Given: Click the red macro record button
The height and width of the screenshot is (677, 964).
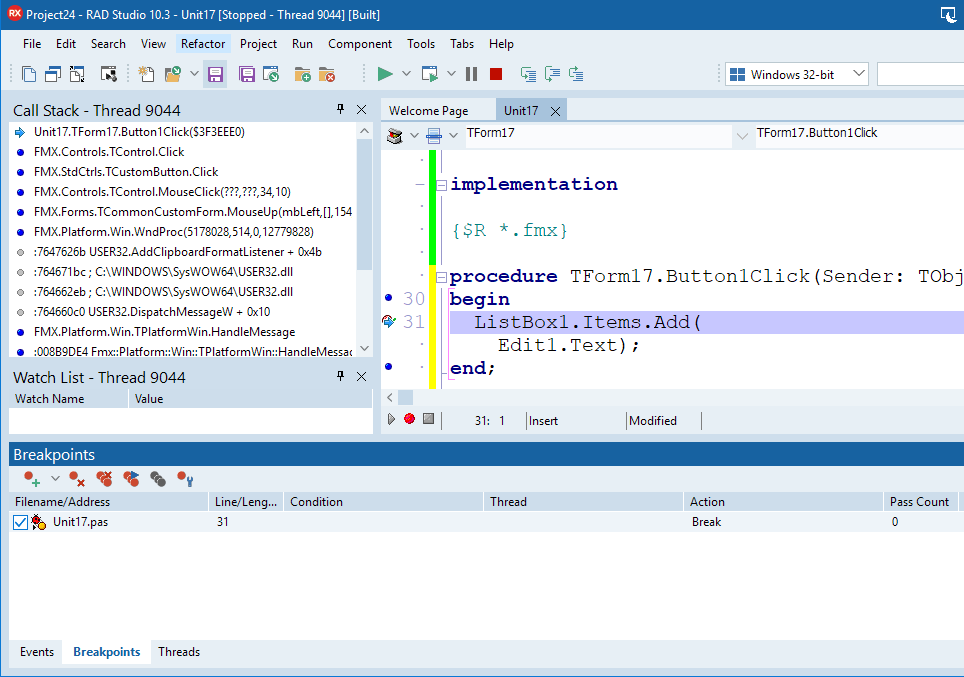Looking at the screenshot, I should pos(409,419).
